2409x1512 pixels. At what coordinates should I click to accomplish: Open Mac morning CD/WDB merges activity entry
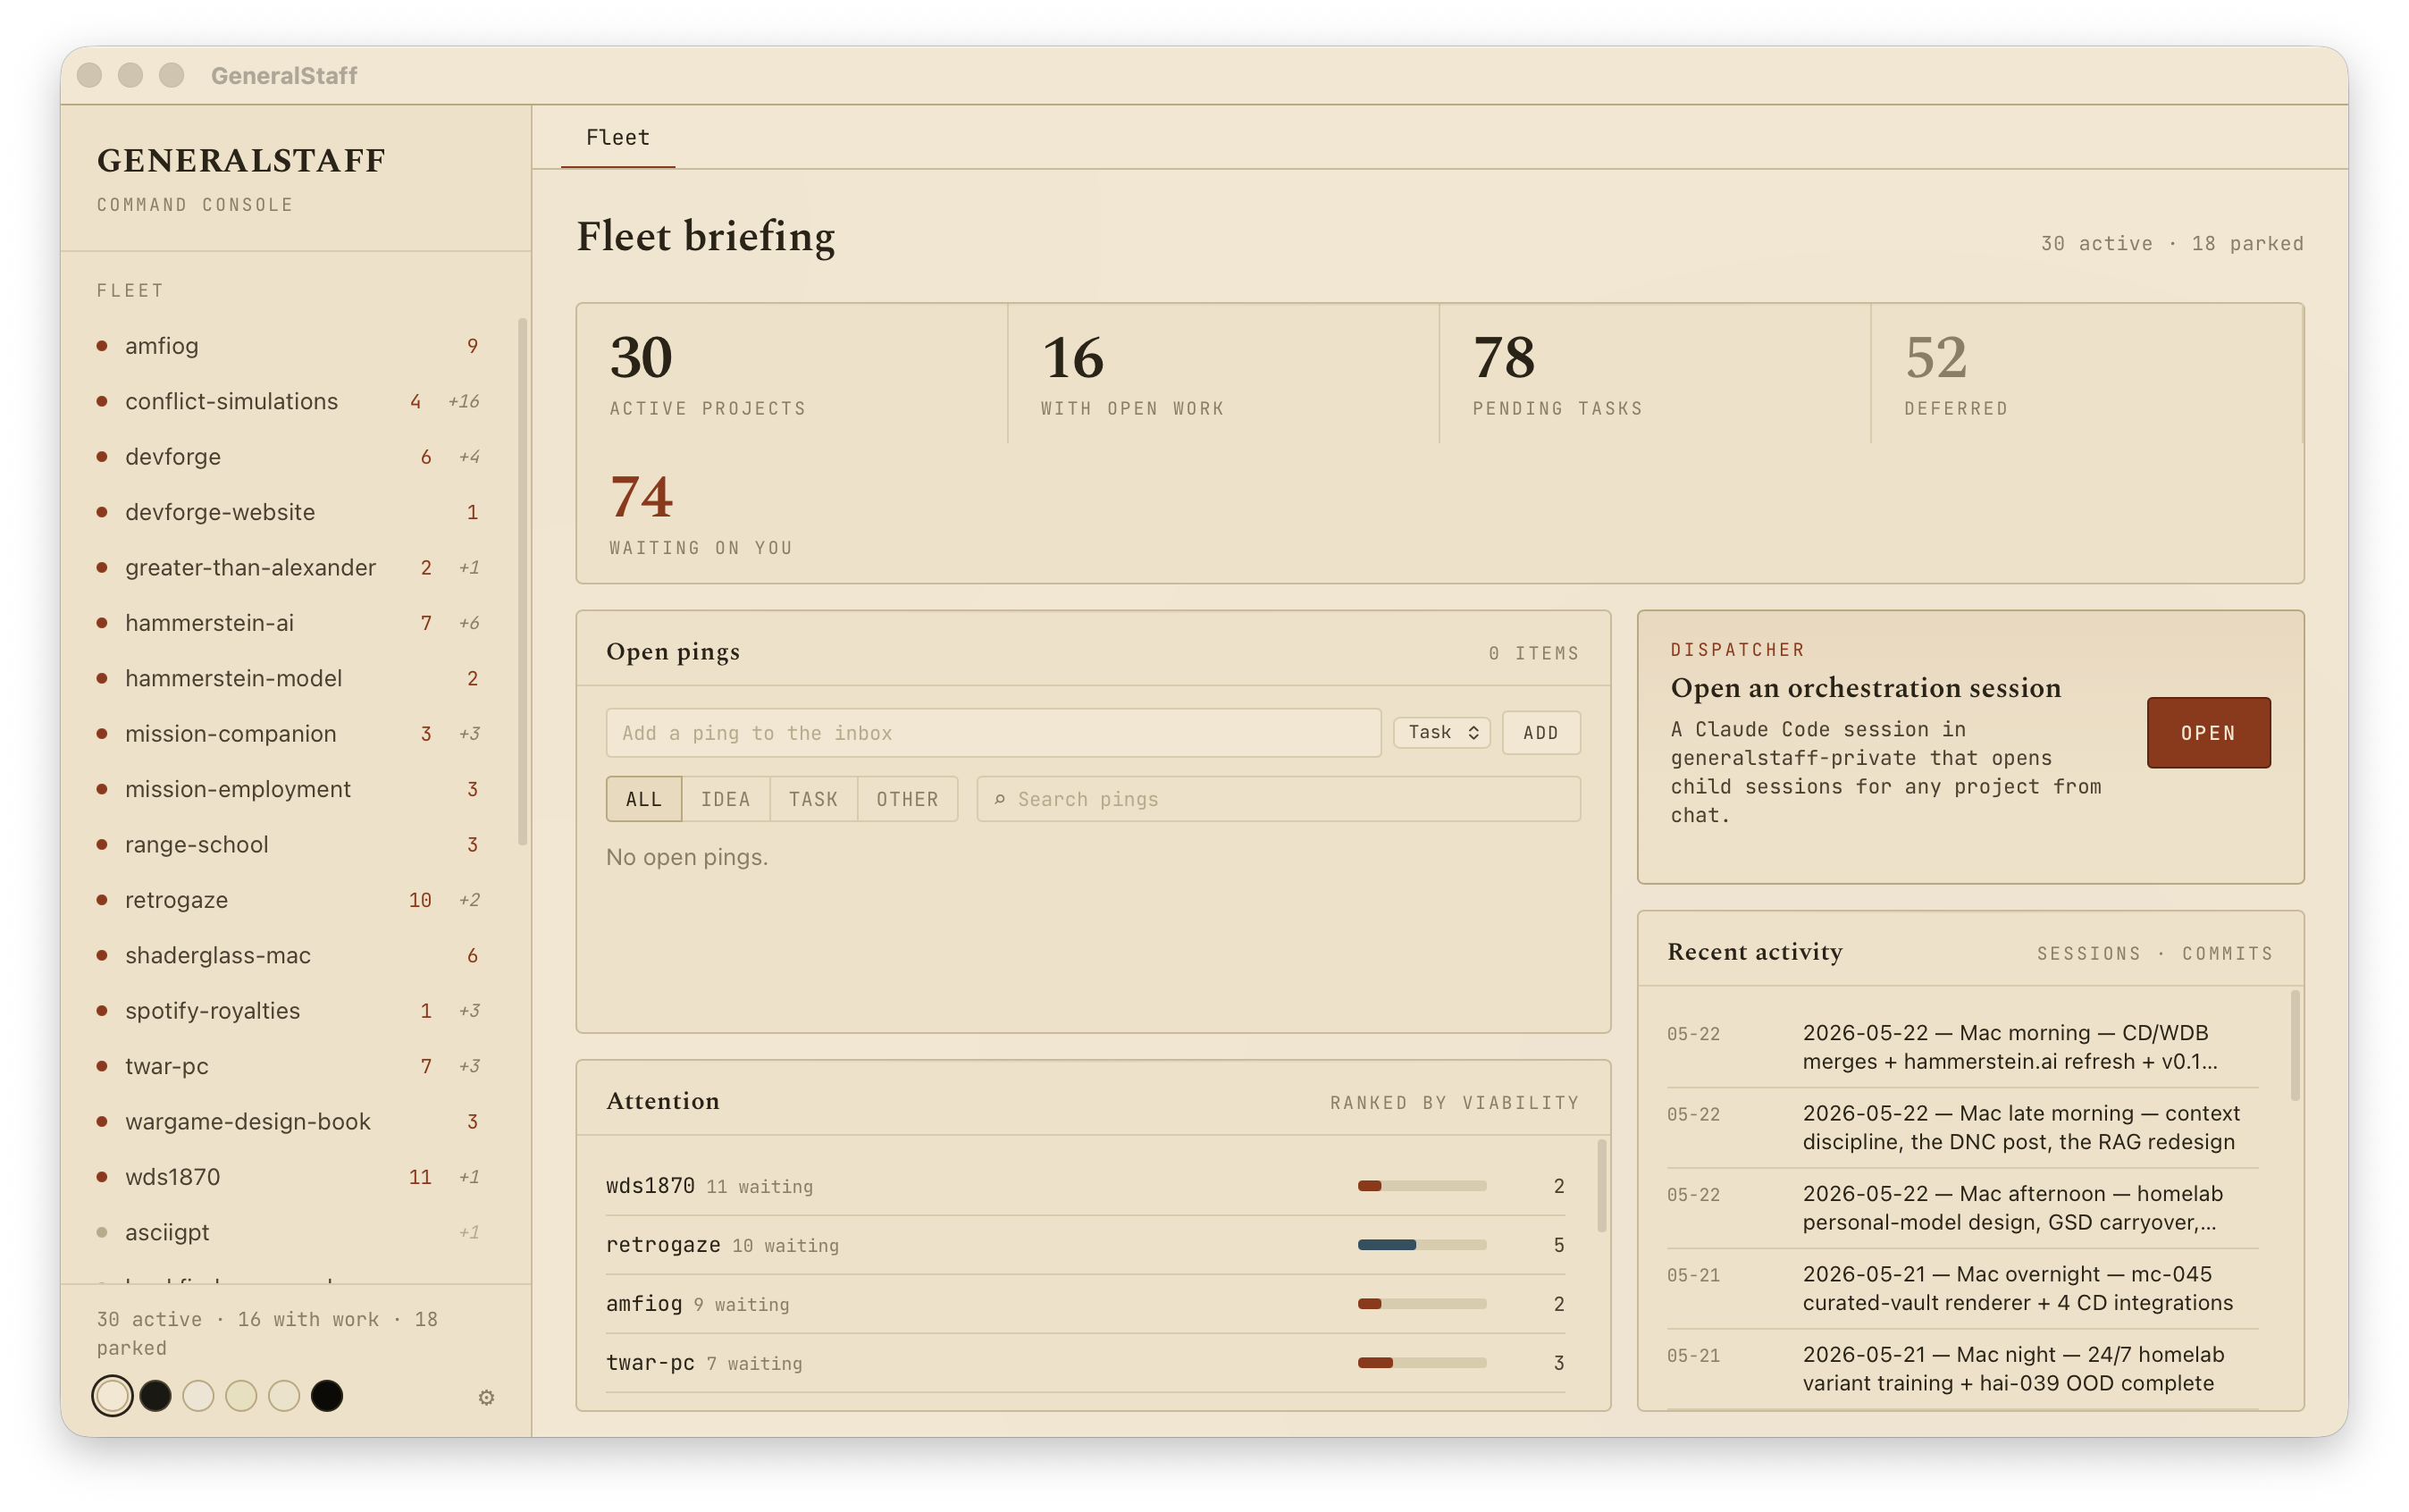point(1962,1047)
